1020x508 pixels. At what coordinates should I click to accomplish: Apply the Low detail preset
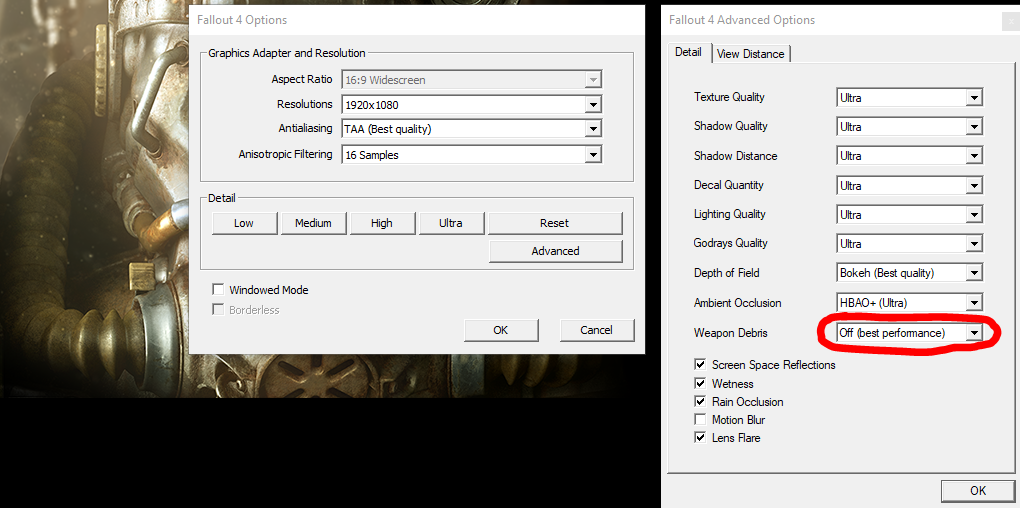244,223
